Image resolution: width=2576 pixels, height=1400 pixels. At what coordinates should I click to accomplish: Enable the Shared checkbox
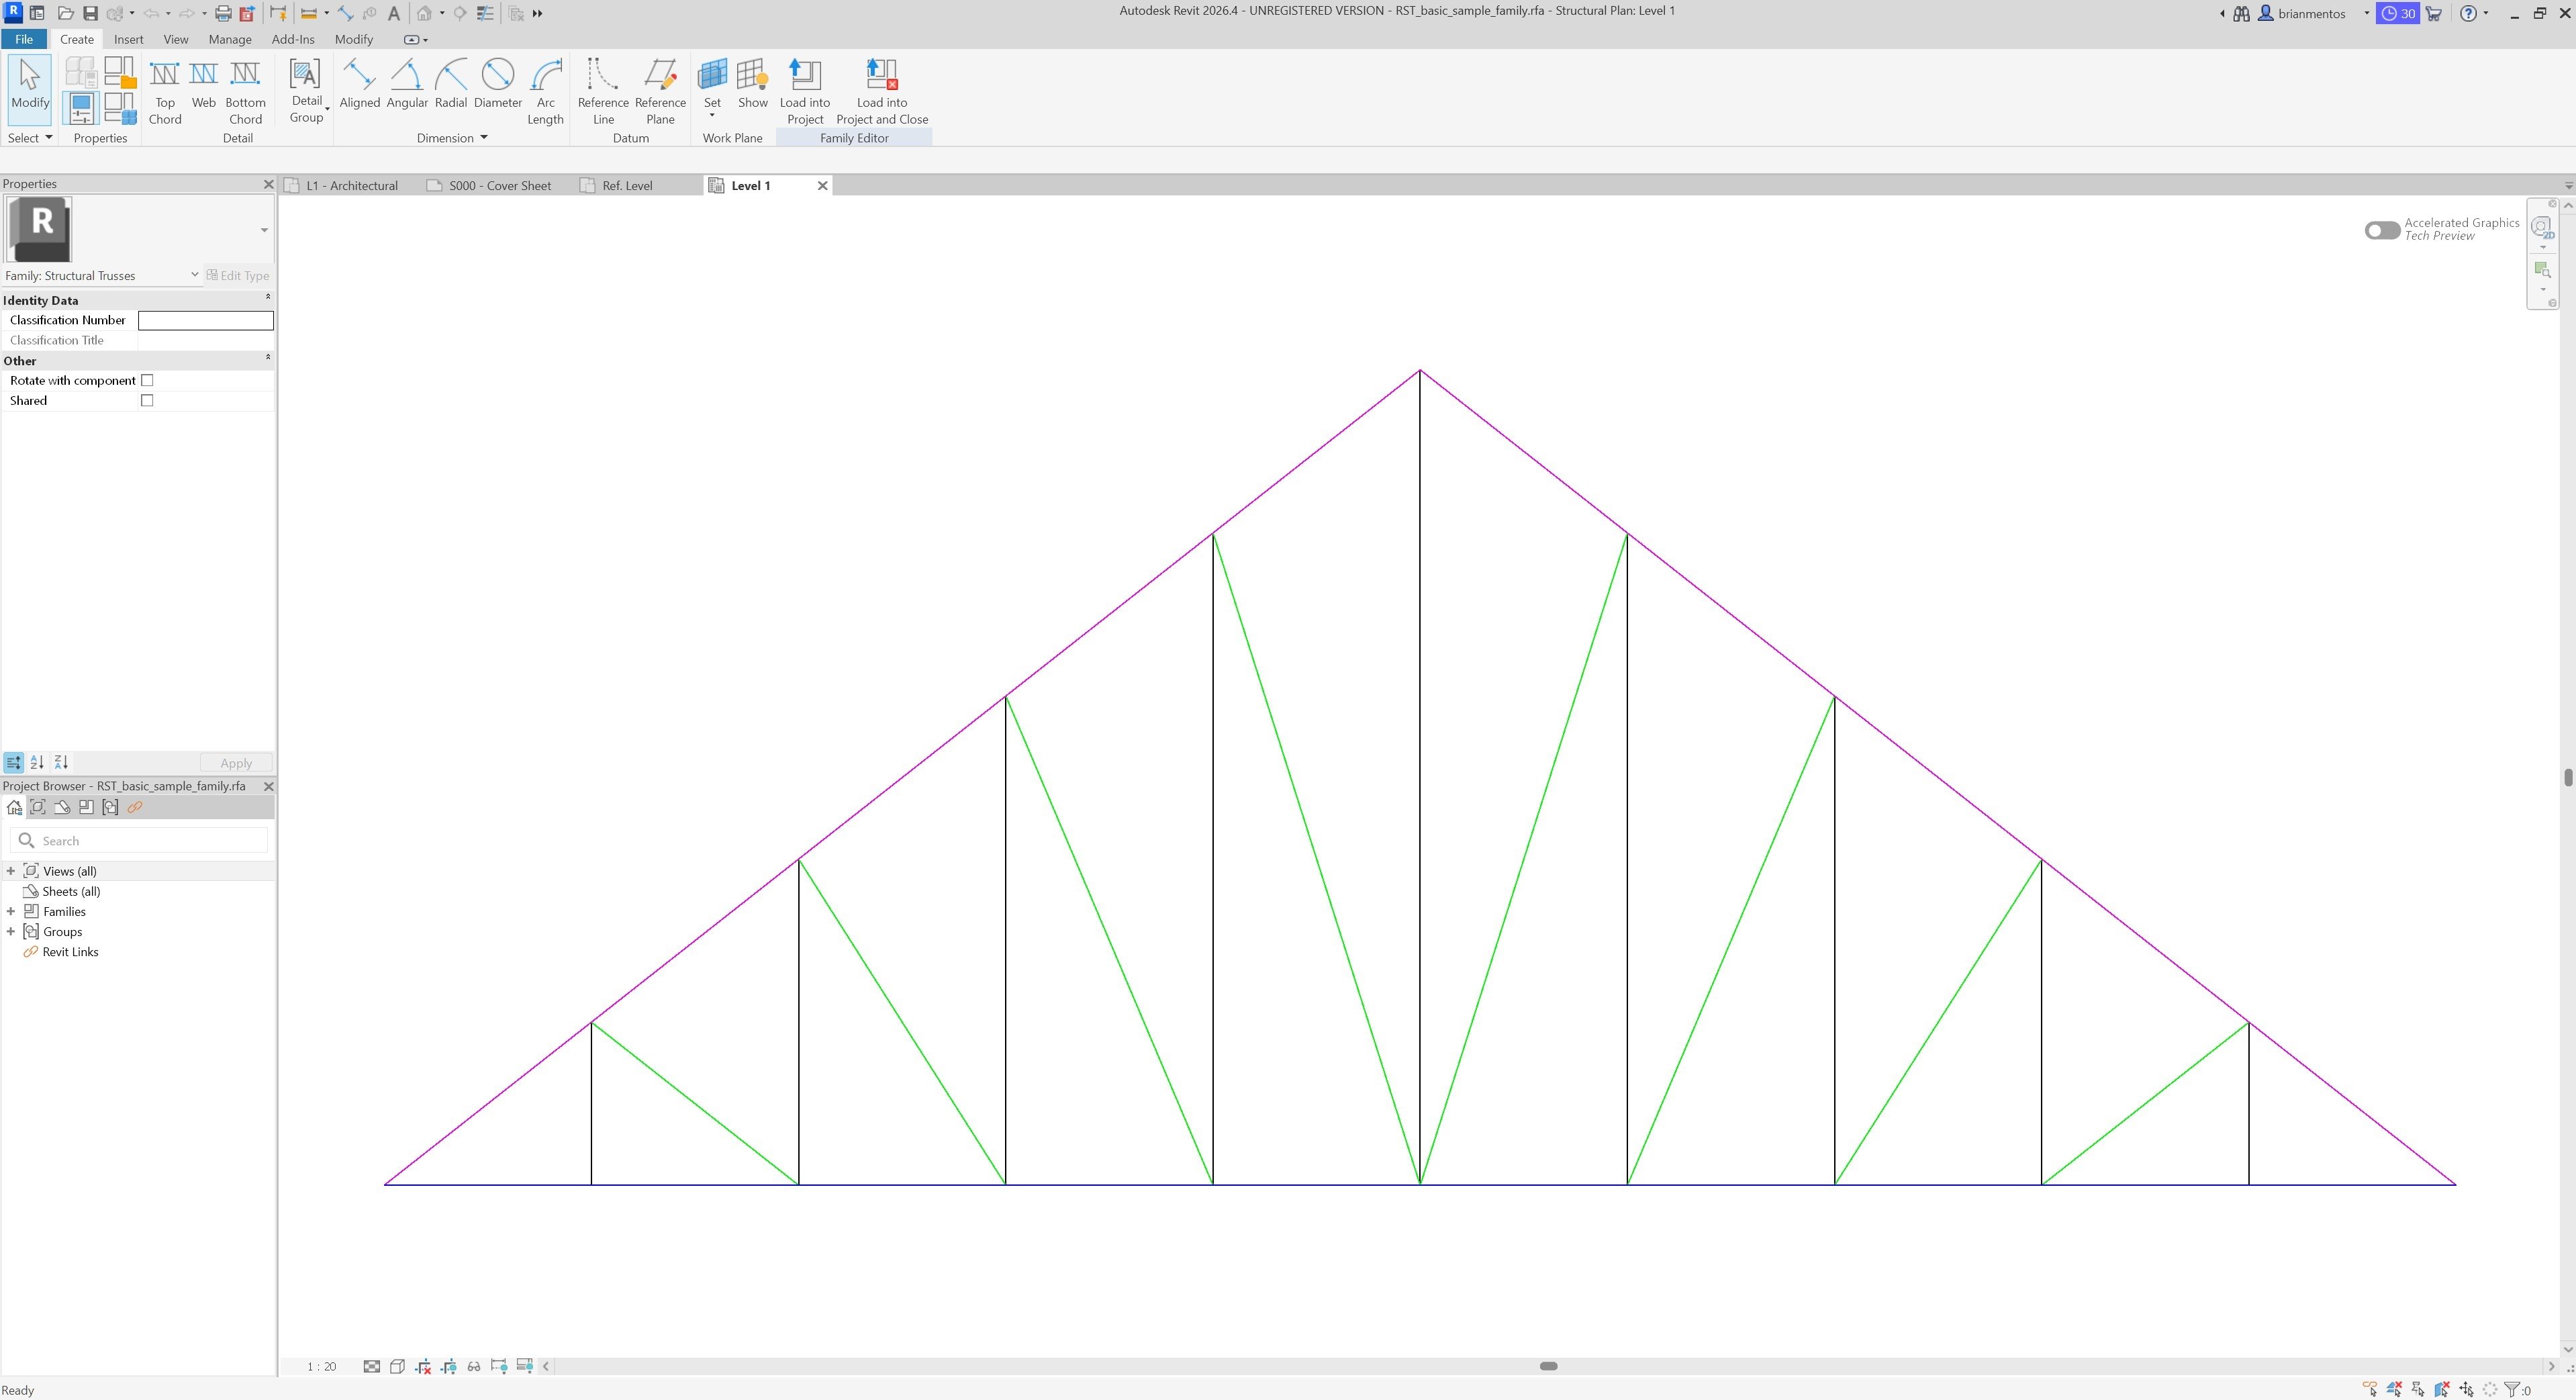point(147,401)
